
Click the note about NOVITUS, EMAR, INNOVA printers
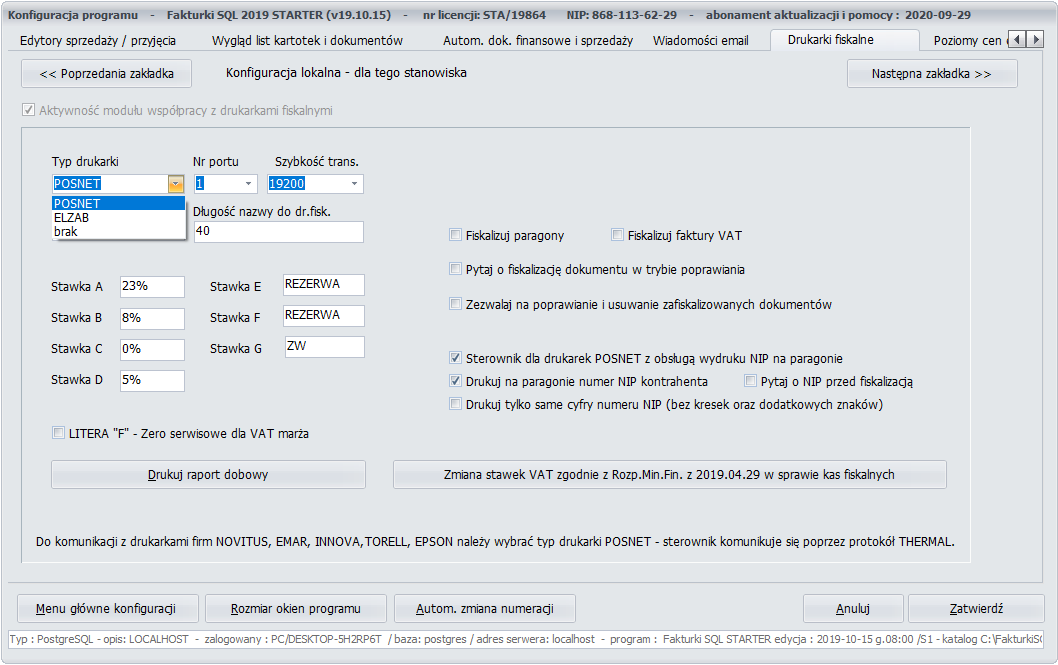point(495,542)
